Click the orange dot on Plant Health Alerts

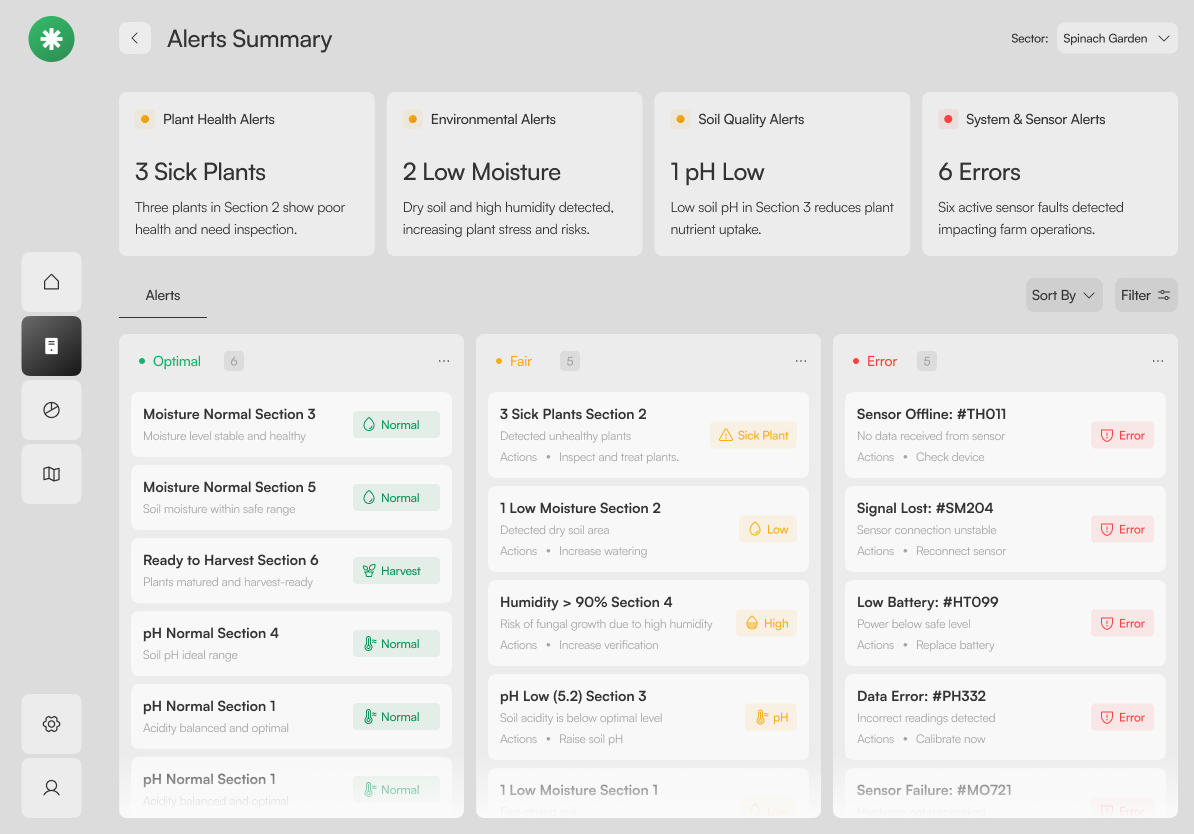(x=145, y=119)
